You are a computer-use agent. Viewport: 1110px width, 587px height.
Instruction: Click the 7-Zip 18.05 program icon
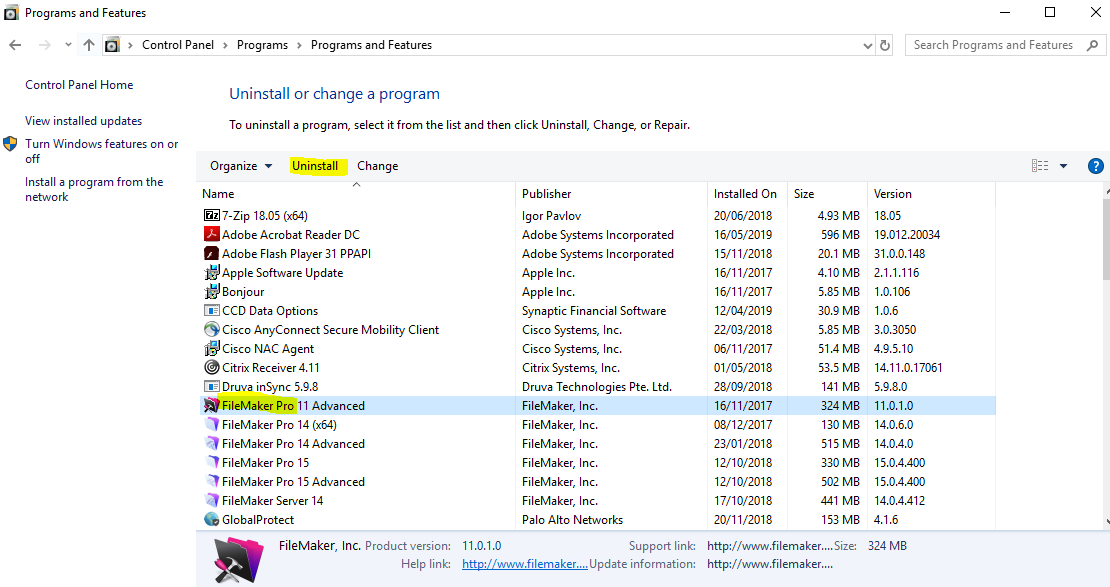(x=212, y=215)
